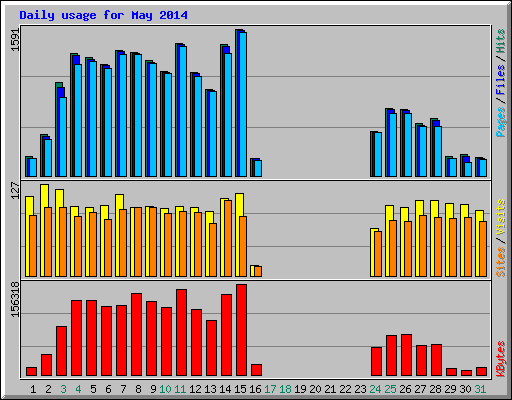Image resolution: width=512 pixels, height=400 pixels.
Task: Select the red KBytes bar for day 15
Action: [x=242, y=330]
